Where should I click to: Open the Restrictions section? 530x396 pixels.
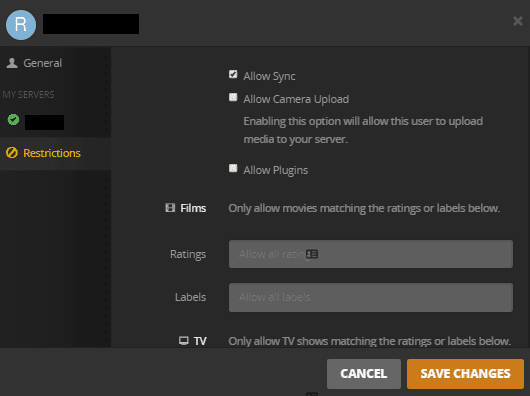point(55,153)
